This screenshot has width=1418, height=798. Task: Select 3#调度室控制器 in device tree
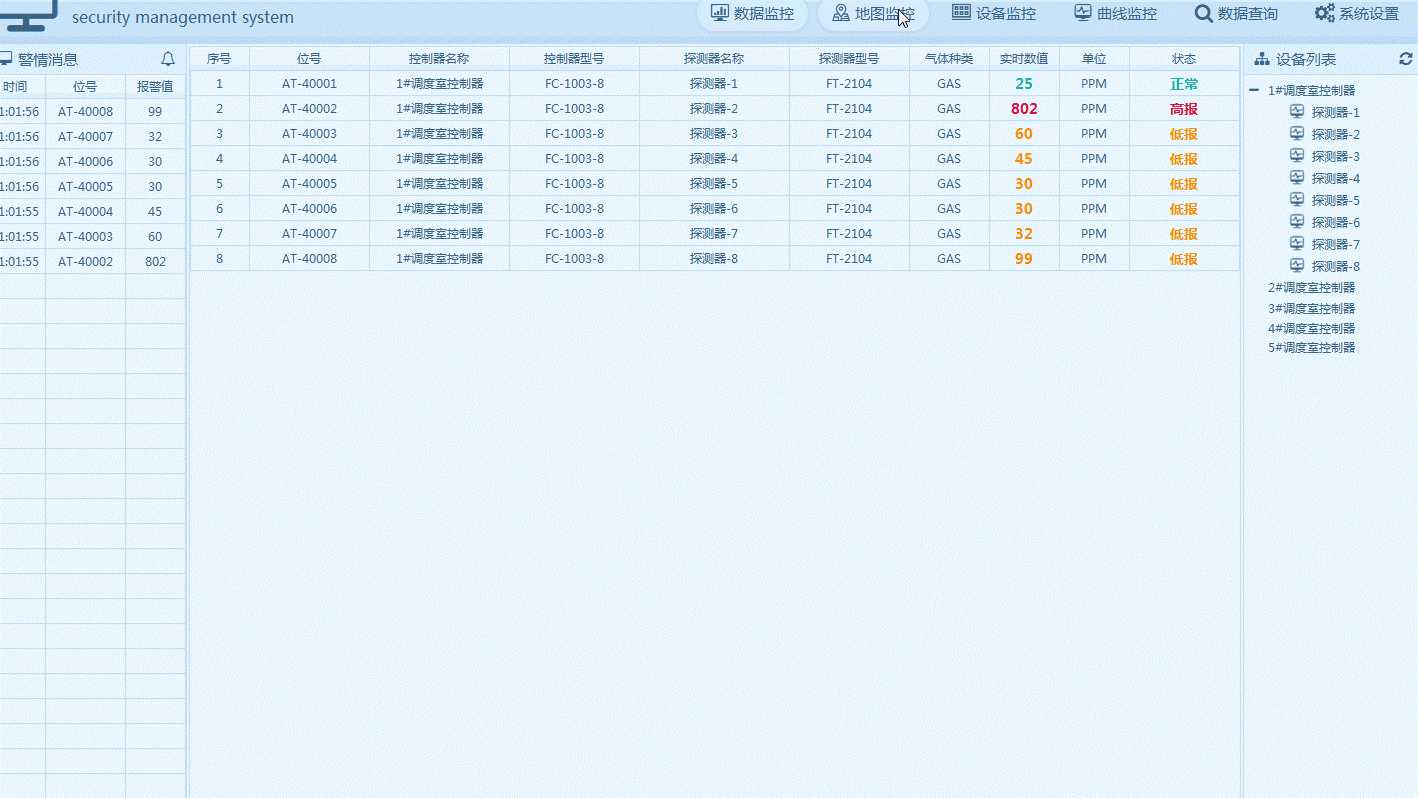click(x=1312, y=309)
